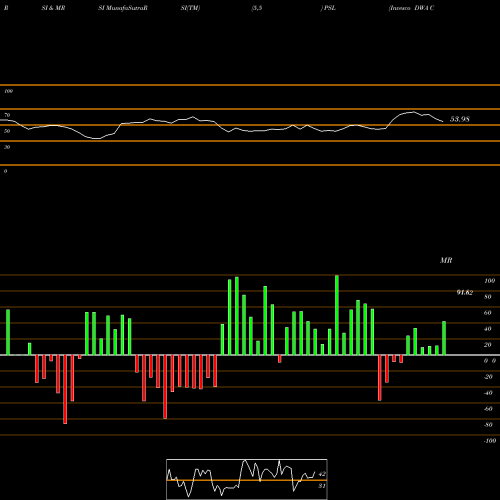This screenshot has height=500, width=500.
Task: Open the mini RSI line chart thumbnail
Action: point(247,479)
